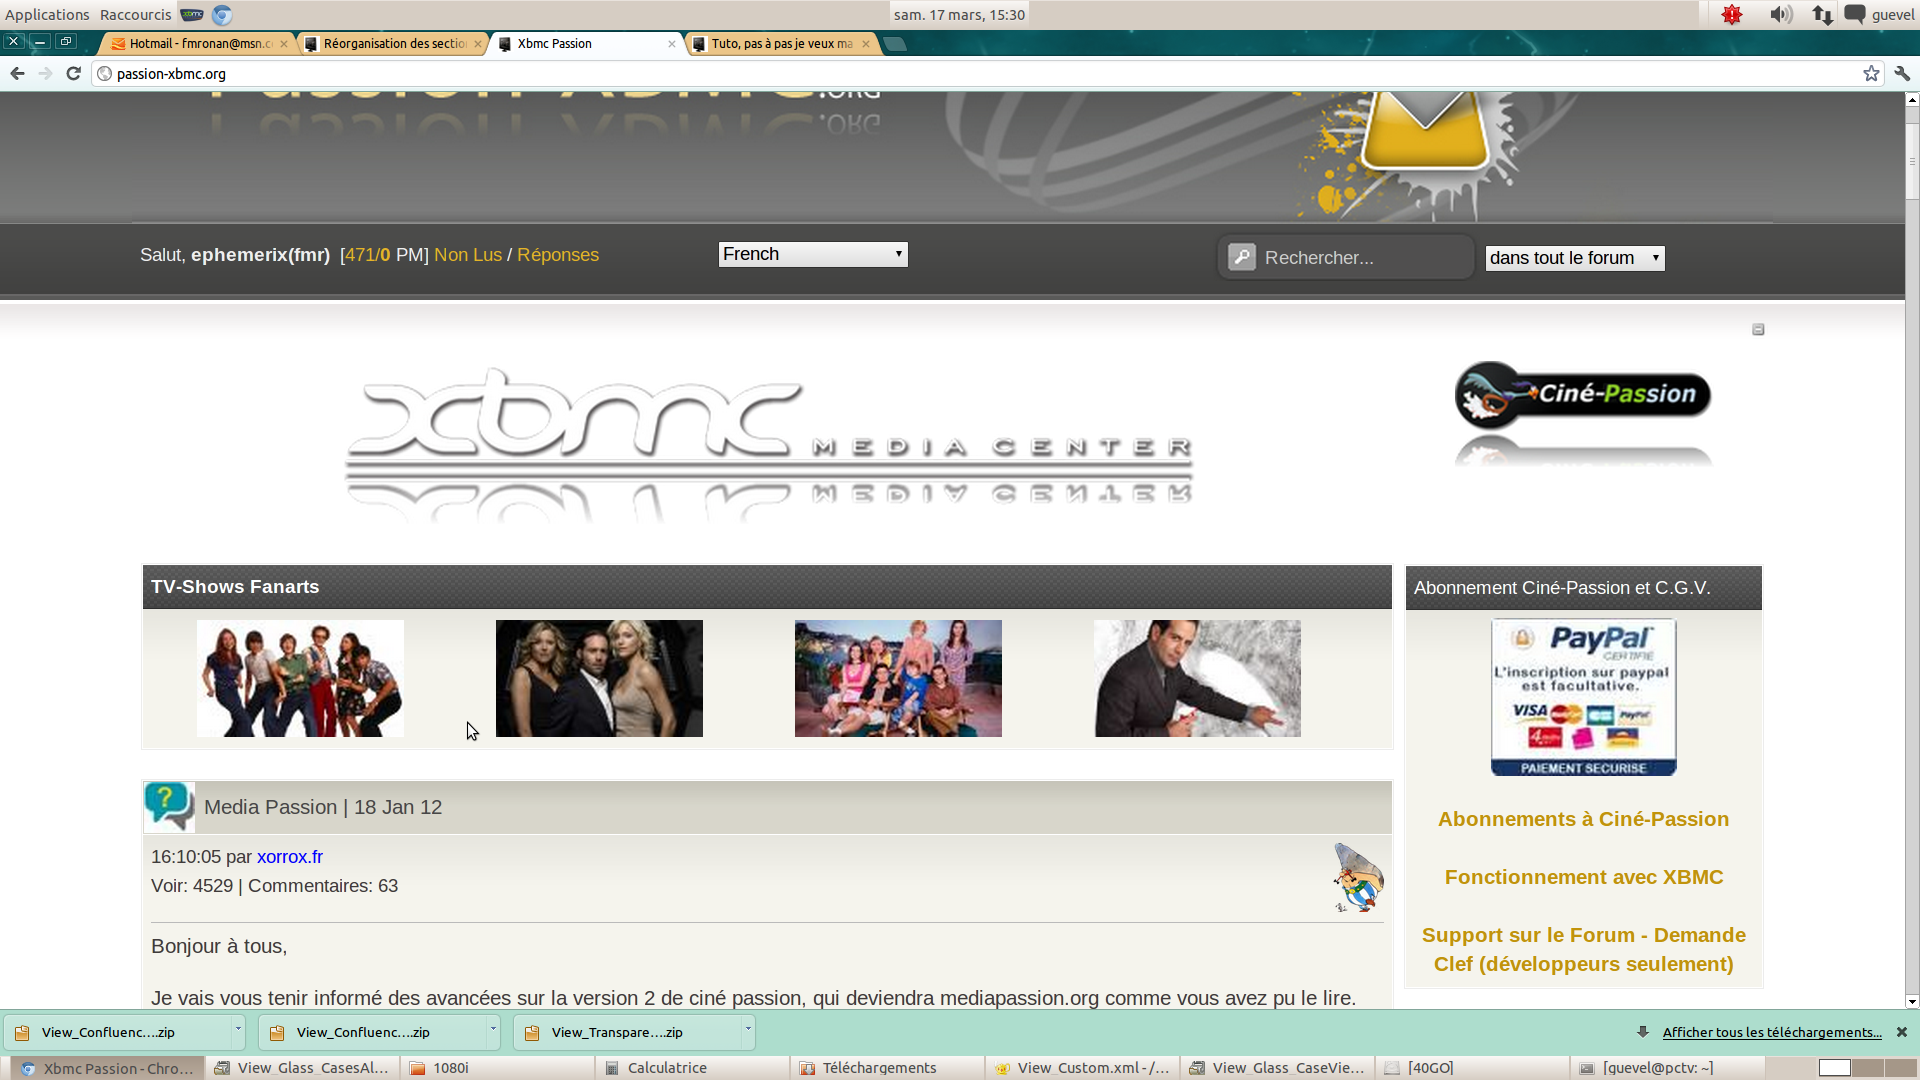Click the download arrow icon in downloads bar

click(x=1642, y=1032)
